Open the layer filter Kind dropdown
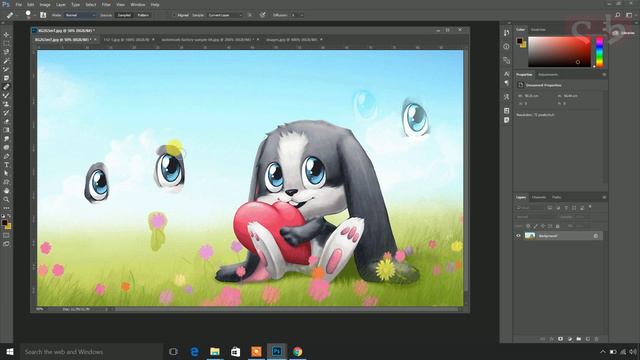 click(x=531, y=208)
